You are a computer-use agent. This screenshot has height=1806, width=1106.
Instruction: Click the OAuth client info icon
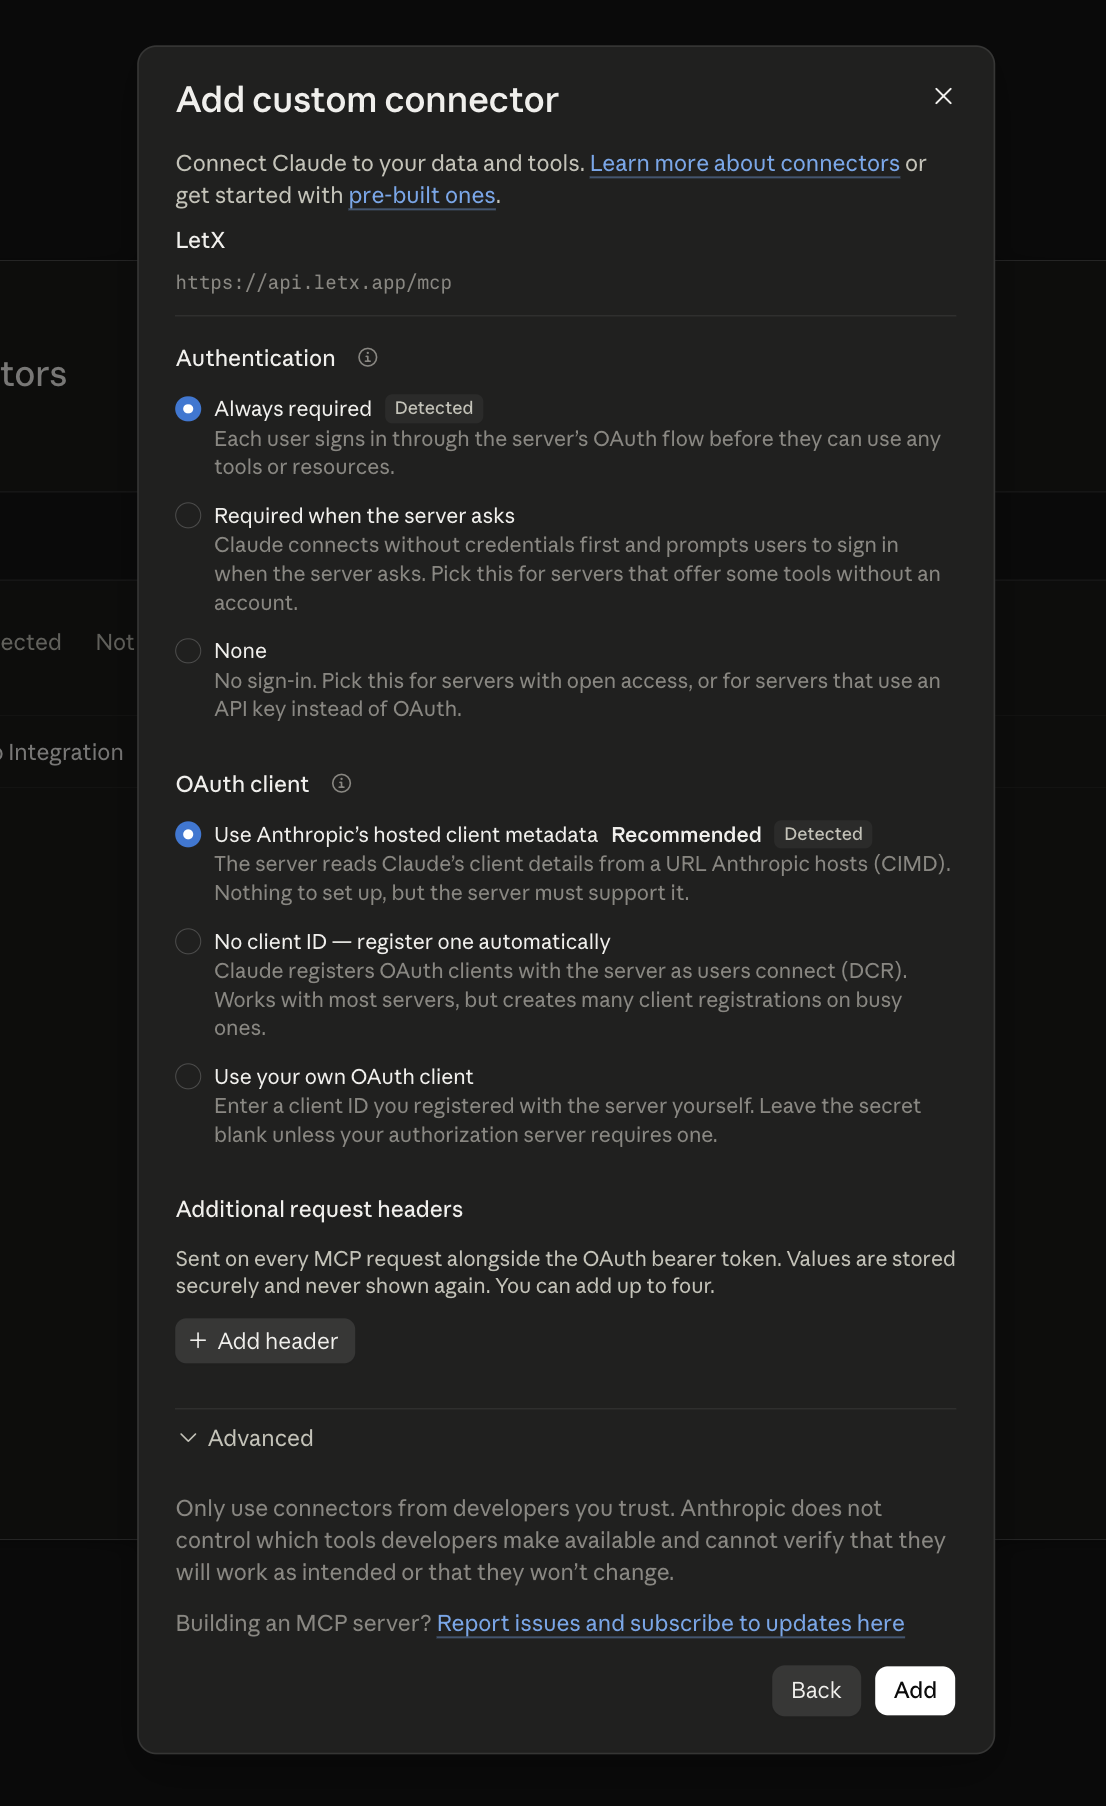tap(342, 783)
